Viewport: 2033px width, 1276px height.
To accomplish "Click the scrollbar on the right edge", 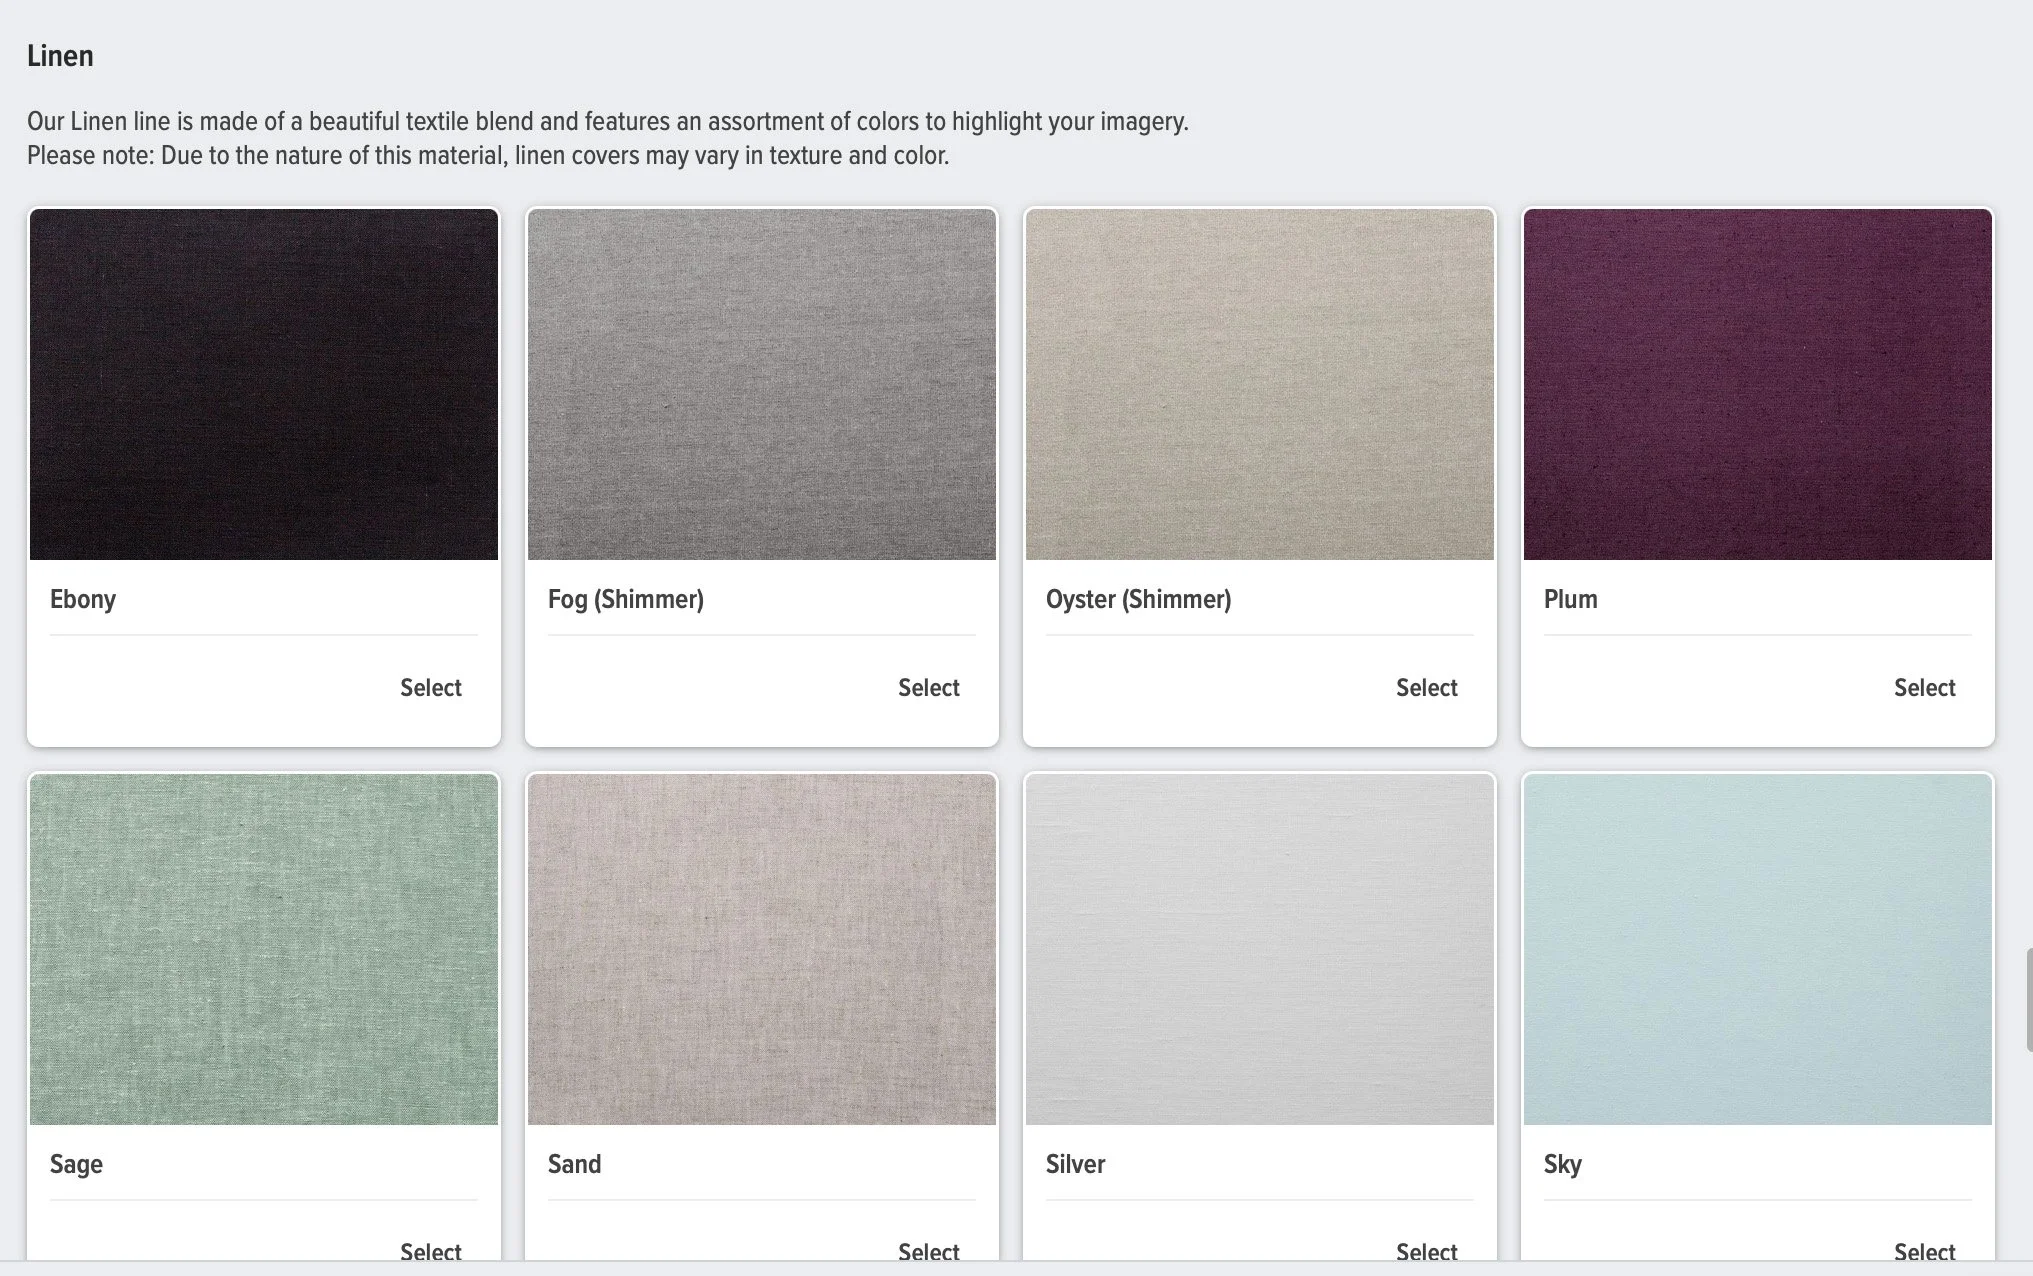I will click(x=2028, y=995).
